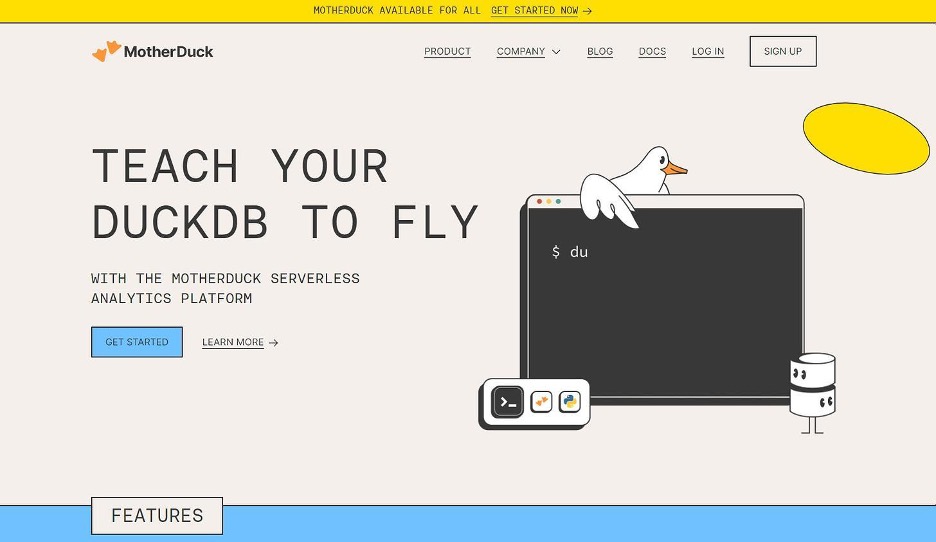Select the terminal prompt icon in the switcher
The height and width of the screenshot is (542, 936).
pos(507,402)
